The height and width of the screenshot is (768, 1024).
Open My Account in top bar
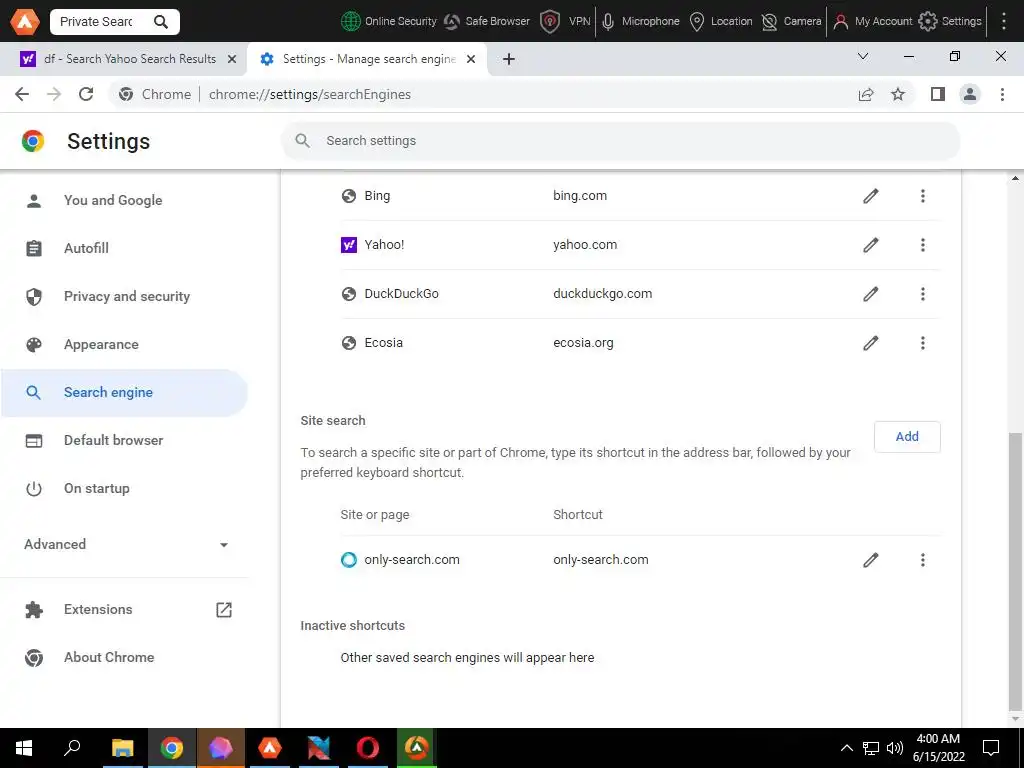(872, 22)
